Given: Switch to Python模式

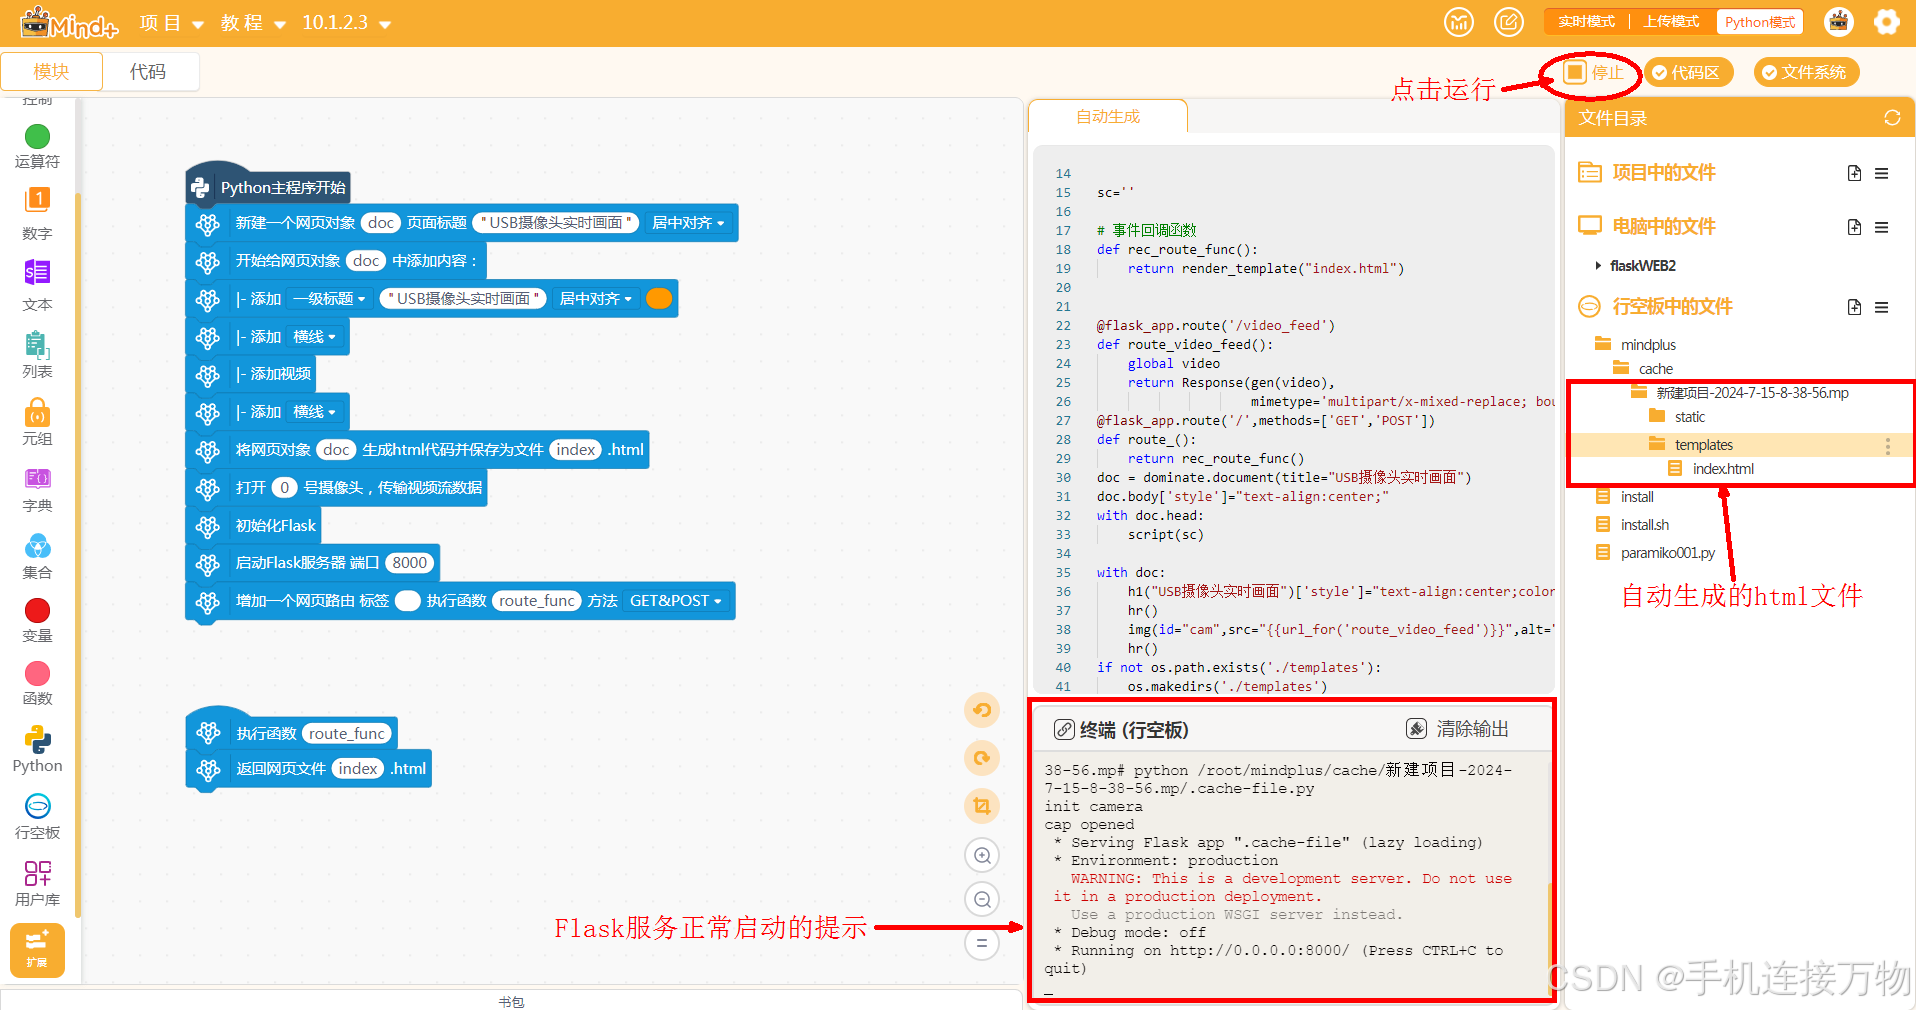Looking at the screenshot, I should click(1759, 22).
